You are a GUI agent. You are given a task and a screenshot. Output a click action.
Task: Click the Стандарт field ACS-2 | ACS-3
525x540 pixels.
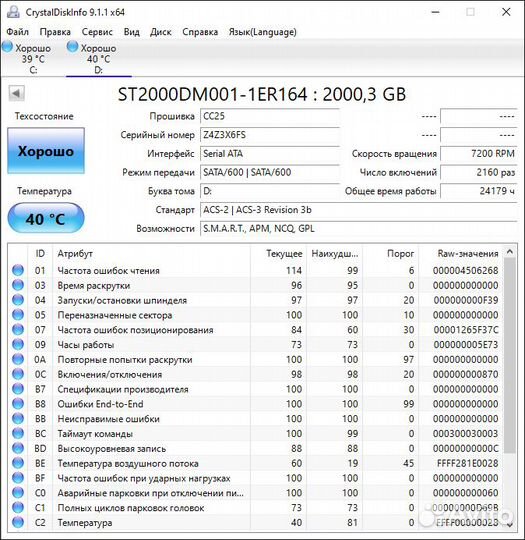[x=359, y=210]
